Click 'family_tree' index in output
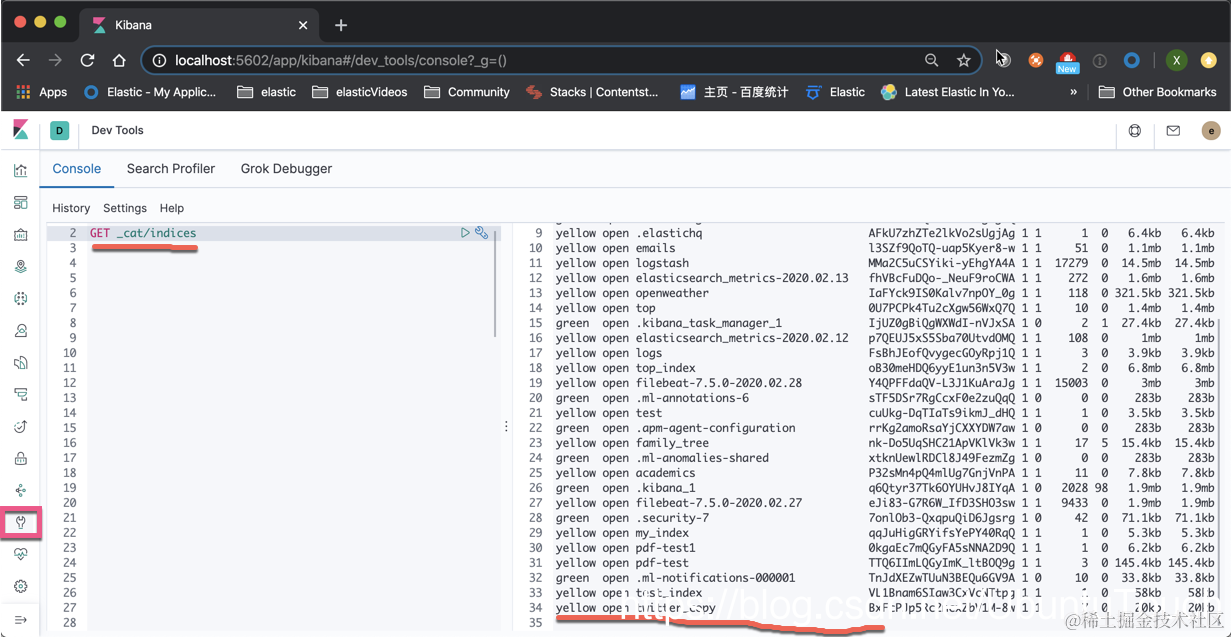This screenshot has height=637, width=1231. (x=672, y=443)
